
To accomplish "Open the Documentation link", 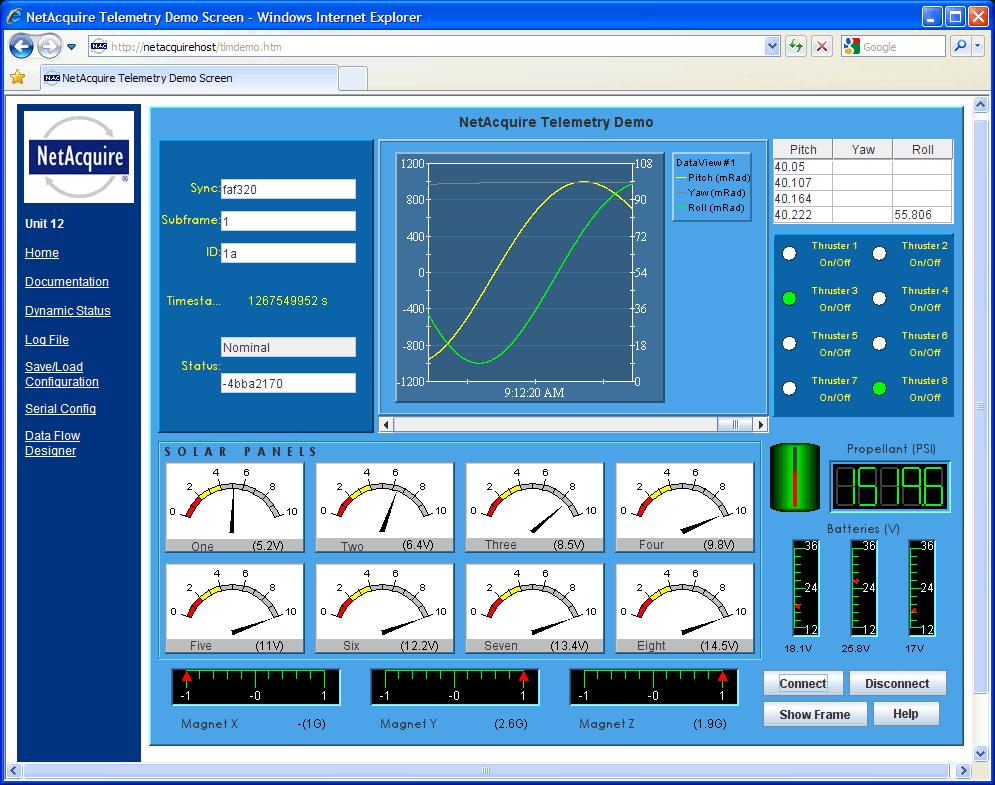I will click(x=67, y=282).
